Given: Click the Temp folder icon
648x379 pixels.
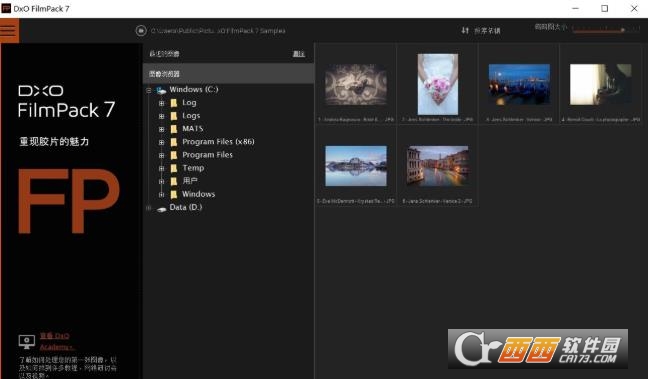Looking at the screenshot, I should pos(174,169).
